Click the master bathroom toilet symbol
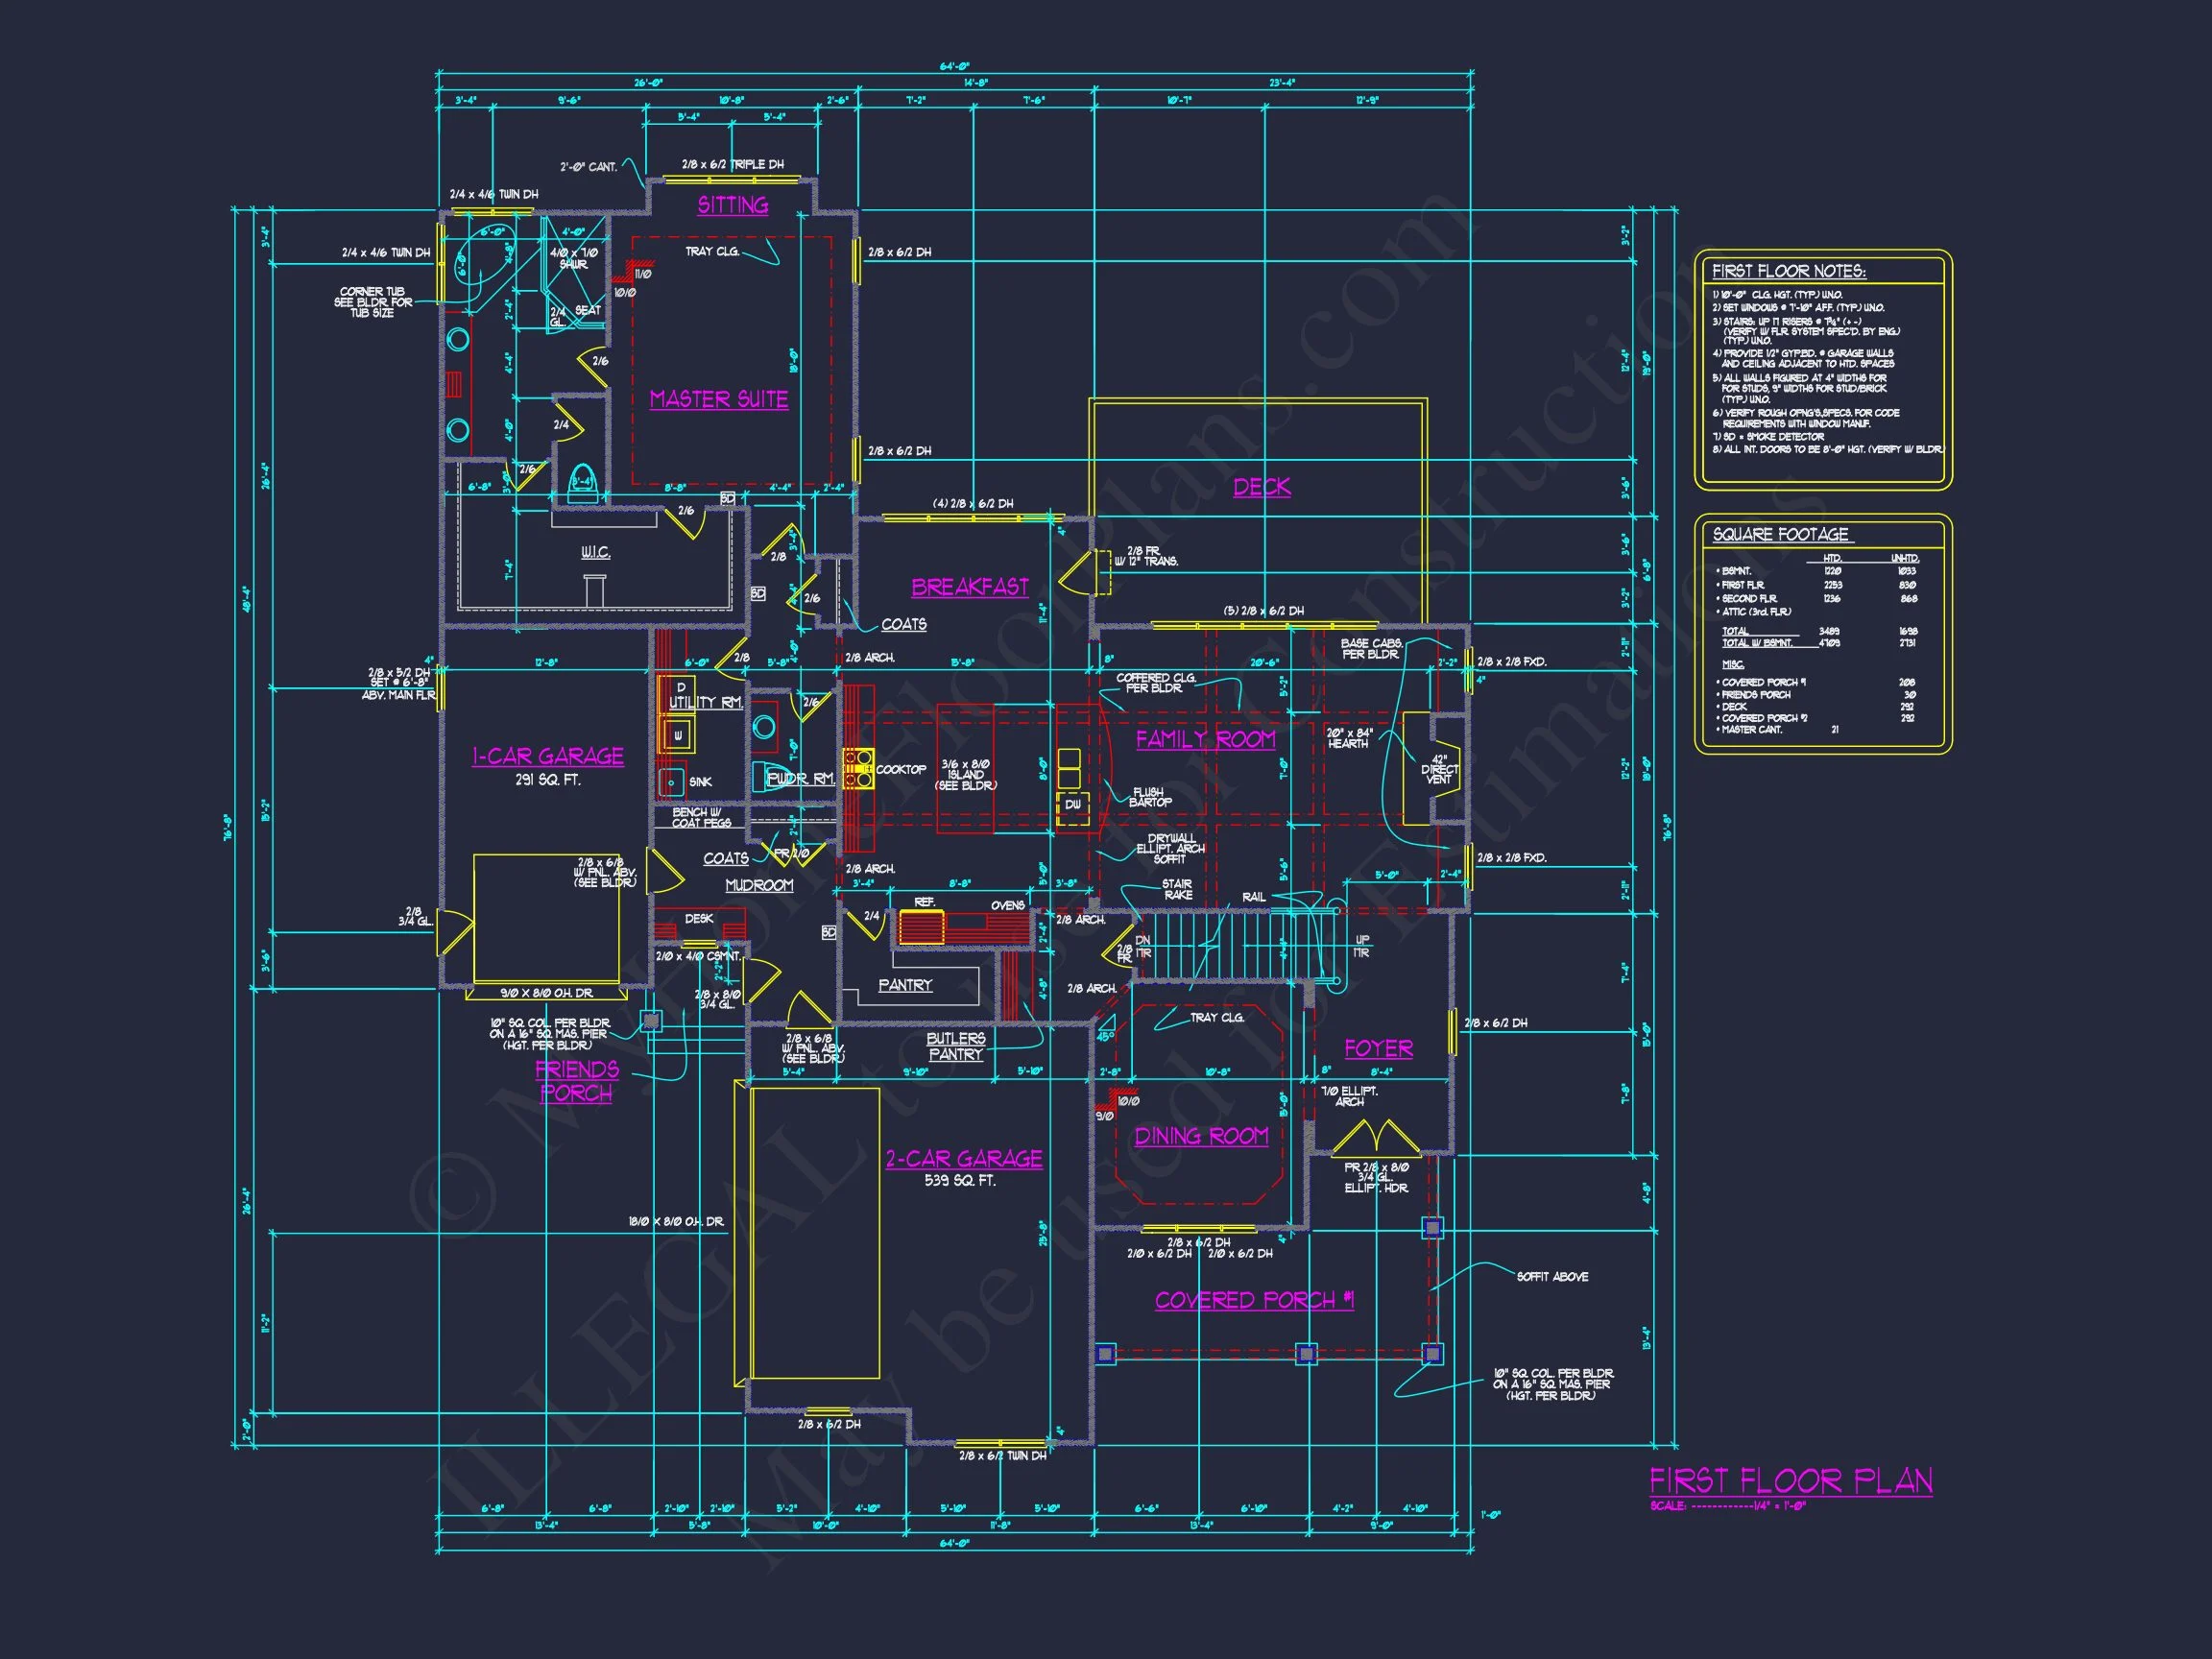The height and width of the screenshot is (1659, 2212). click(x=582, y=482)
